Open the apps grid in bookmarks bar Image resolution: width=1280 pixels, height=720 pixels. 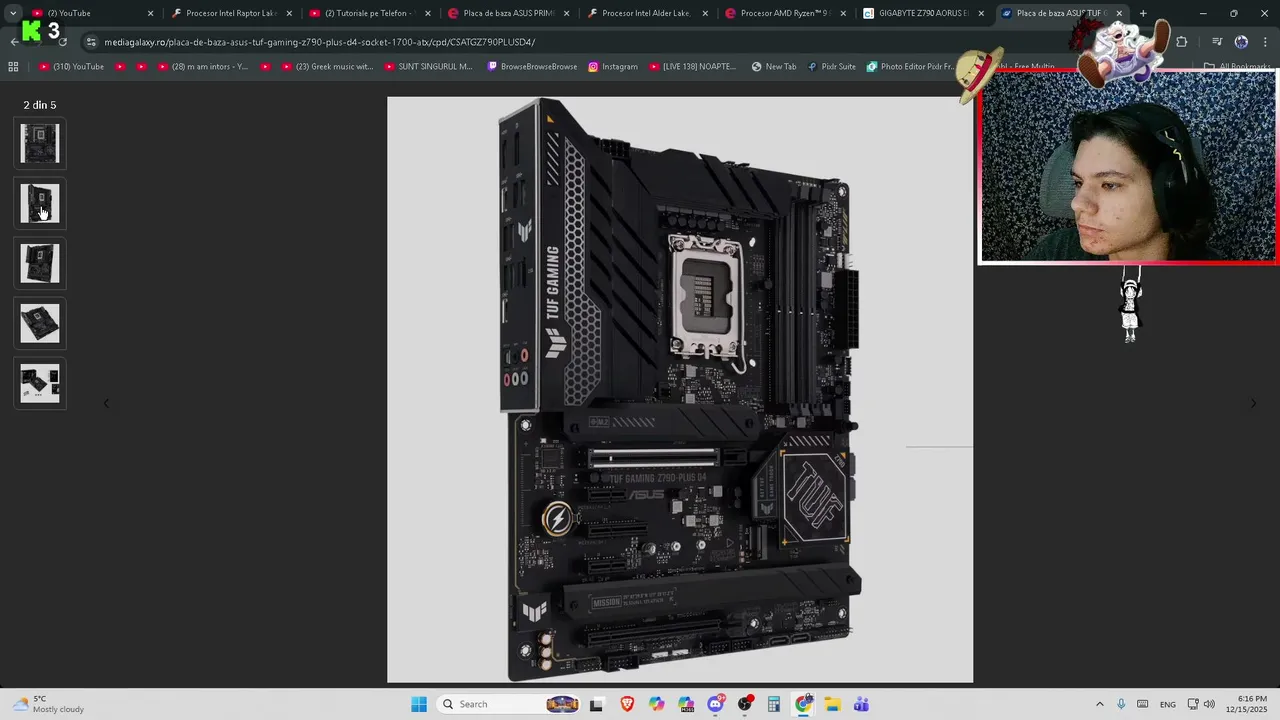coord(13,67)
